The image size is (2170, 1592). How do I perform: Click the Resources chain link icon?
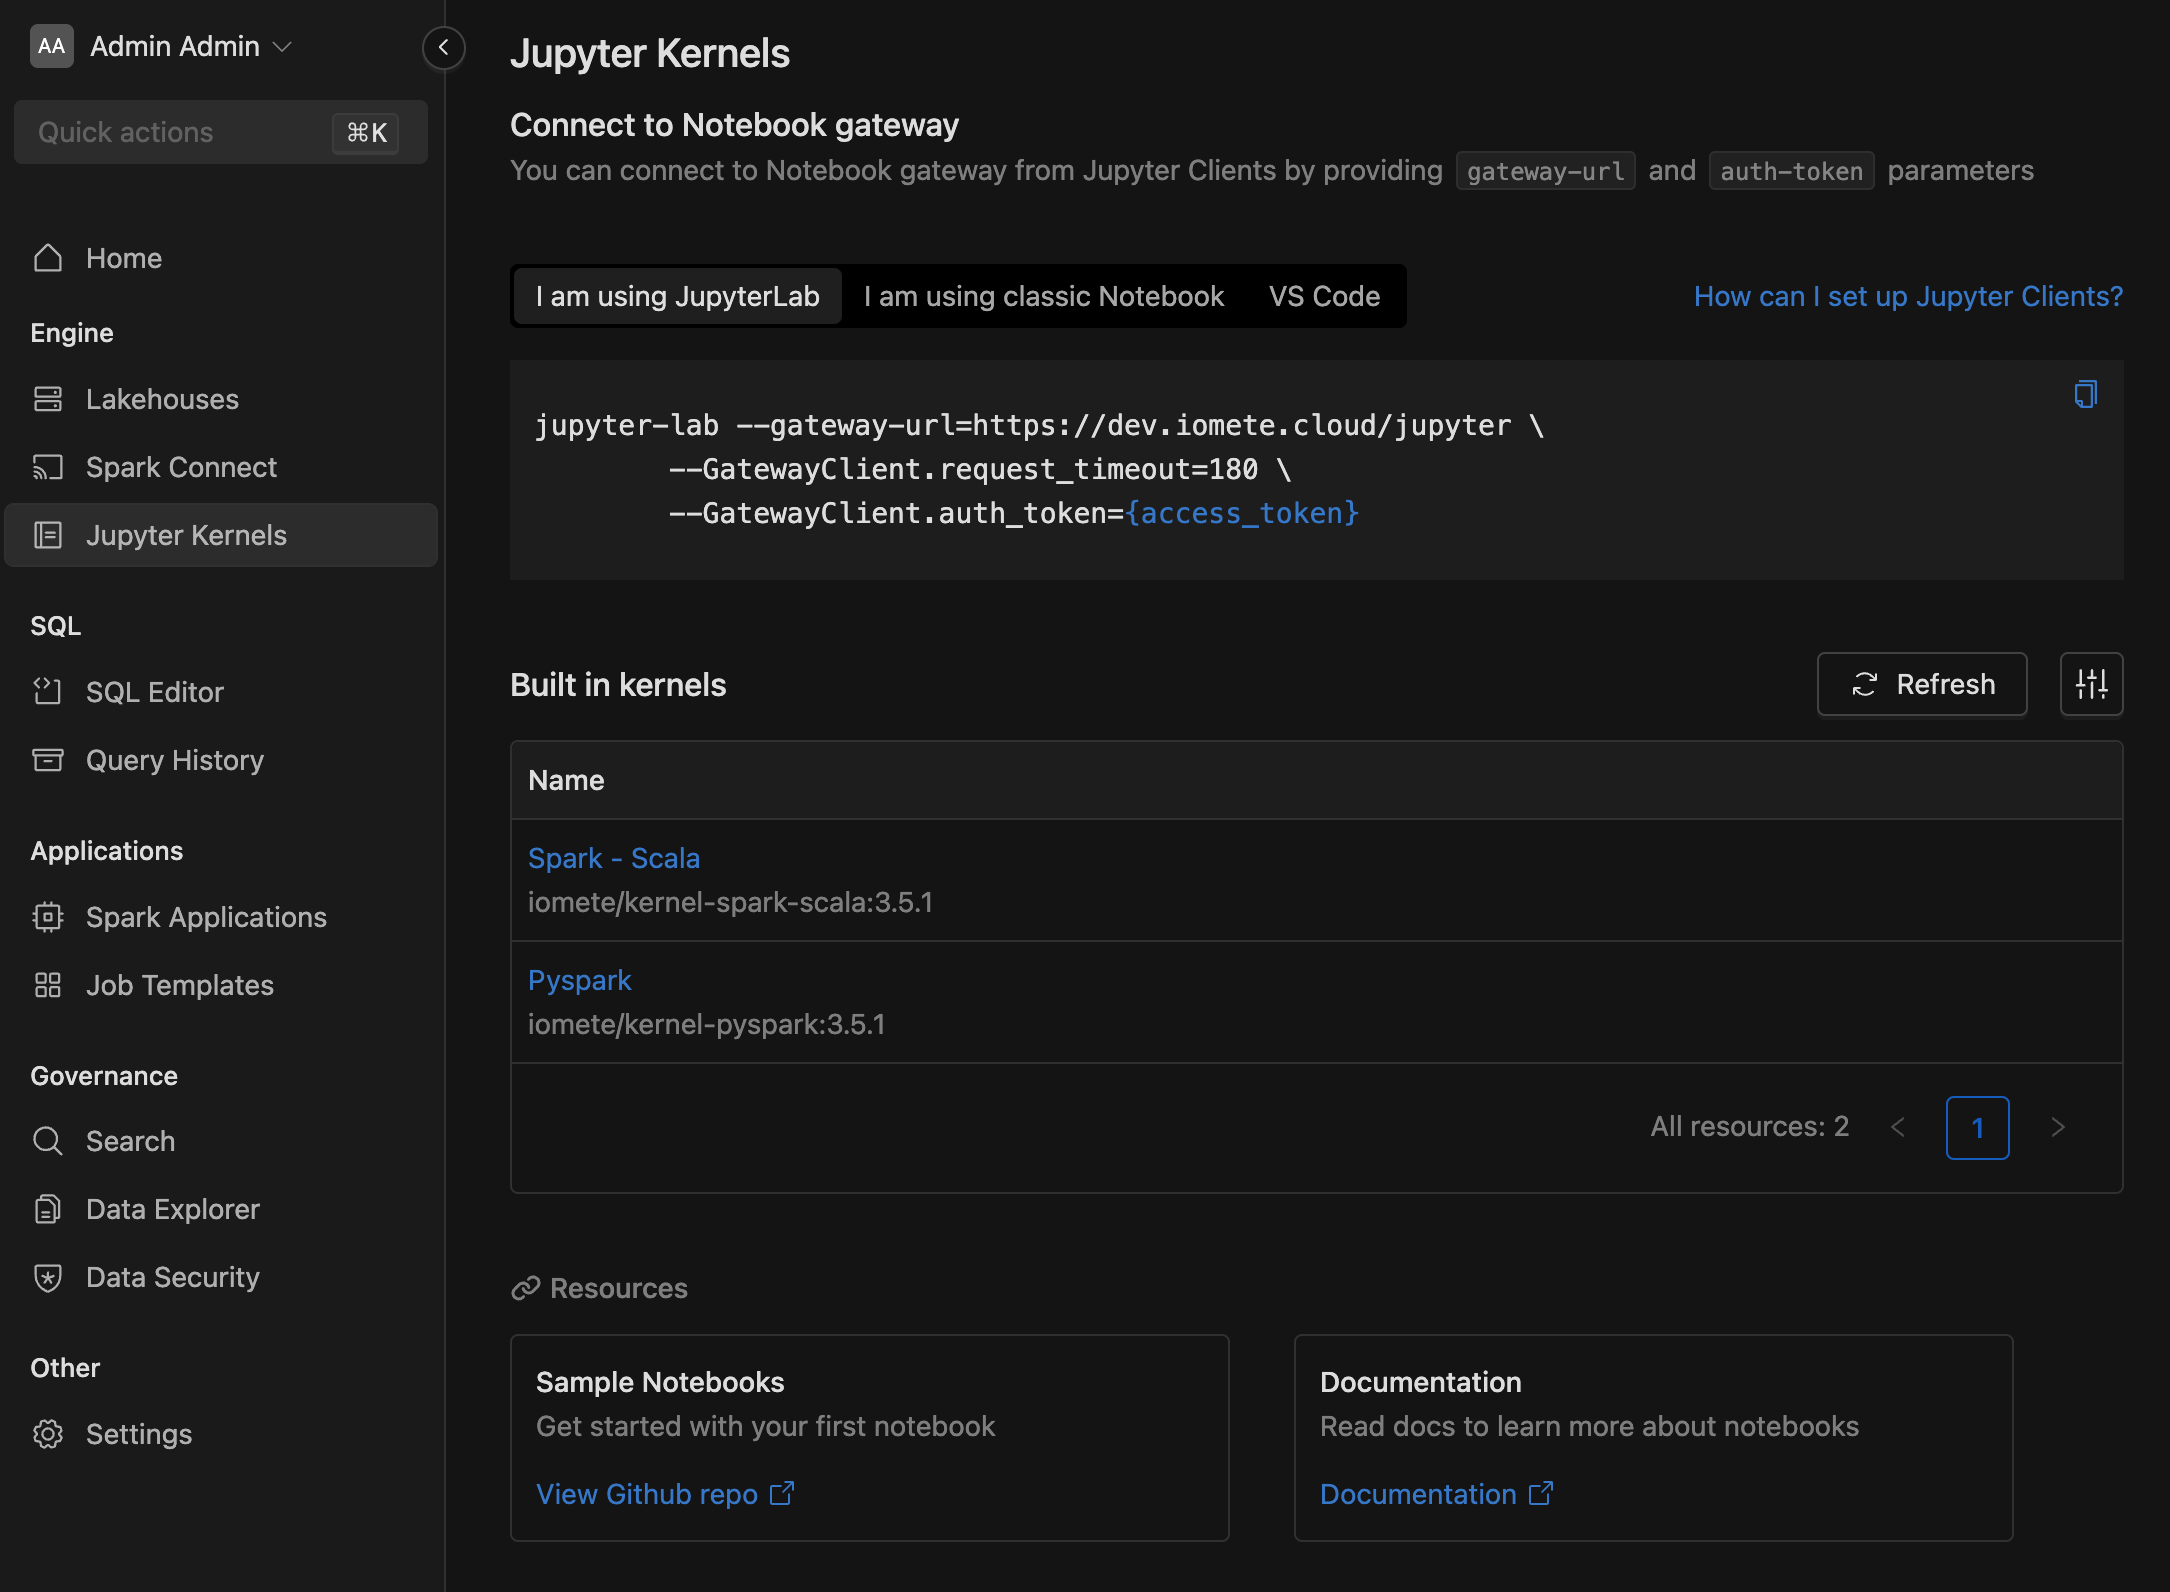(526, 1288)
